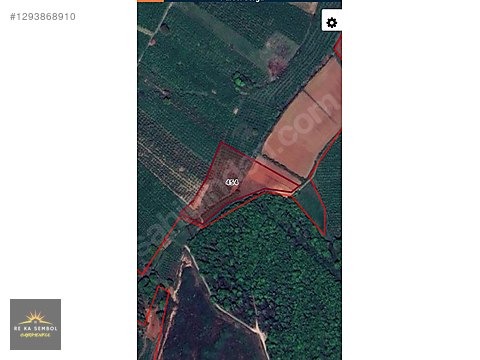This screenshot has width=480, height=360.
Task: Select the highlighted parcel number label on the map
Action: pyautogui.click(x=232, y=182)
